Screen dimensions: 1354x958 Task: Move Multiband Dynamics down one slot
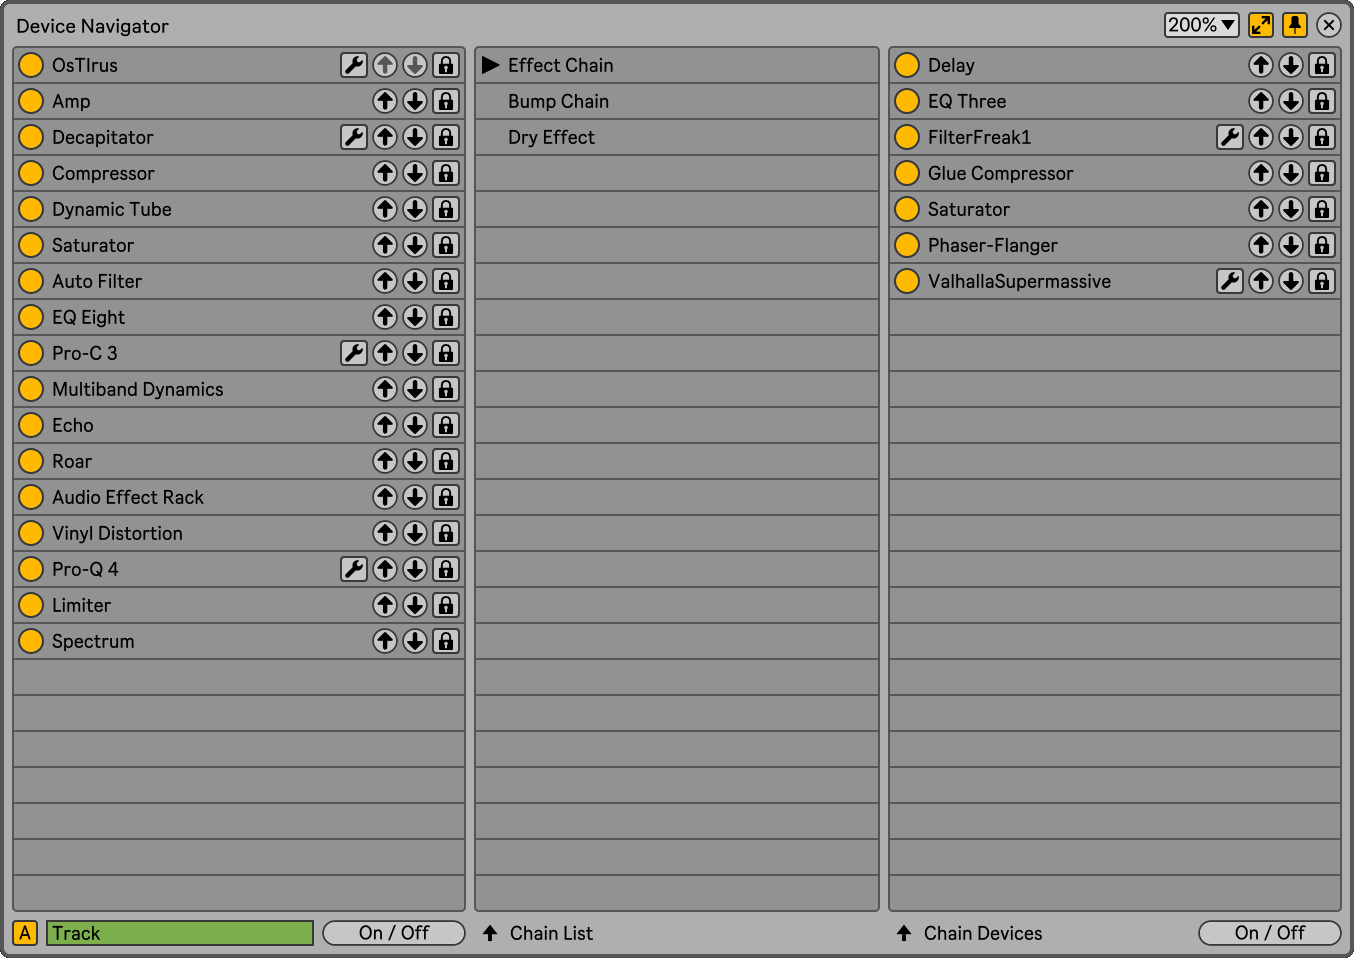pos(415,389)
